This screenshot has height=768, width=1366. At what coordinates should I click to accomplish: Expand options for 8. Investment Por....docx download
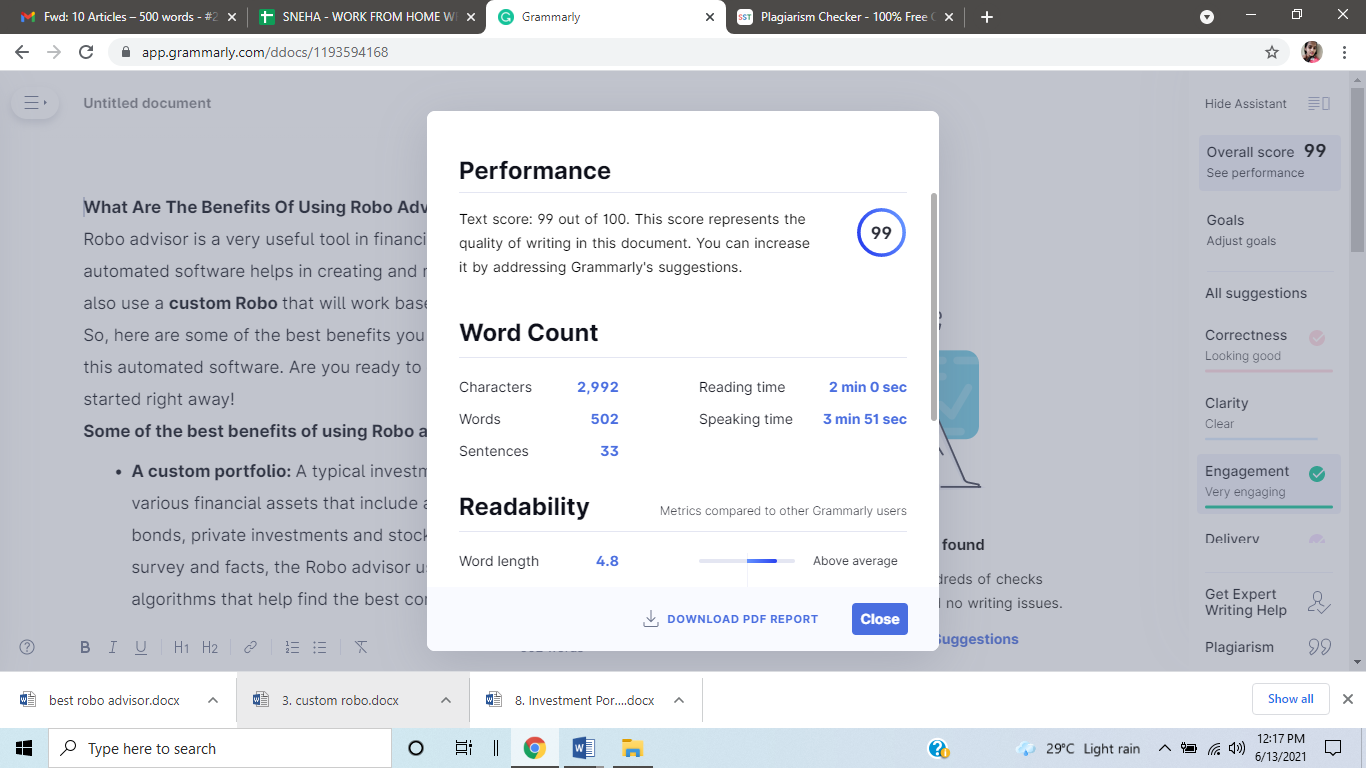(679, 700)
